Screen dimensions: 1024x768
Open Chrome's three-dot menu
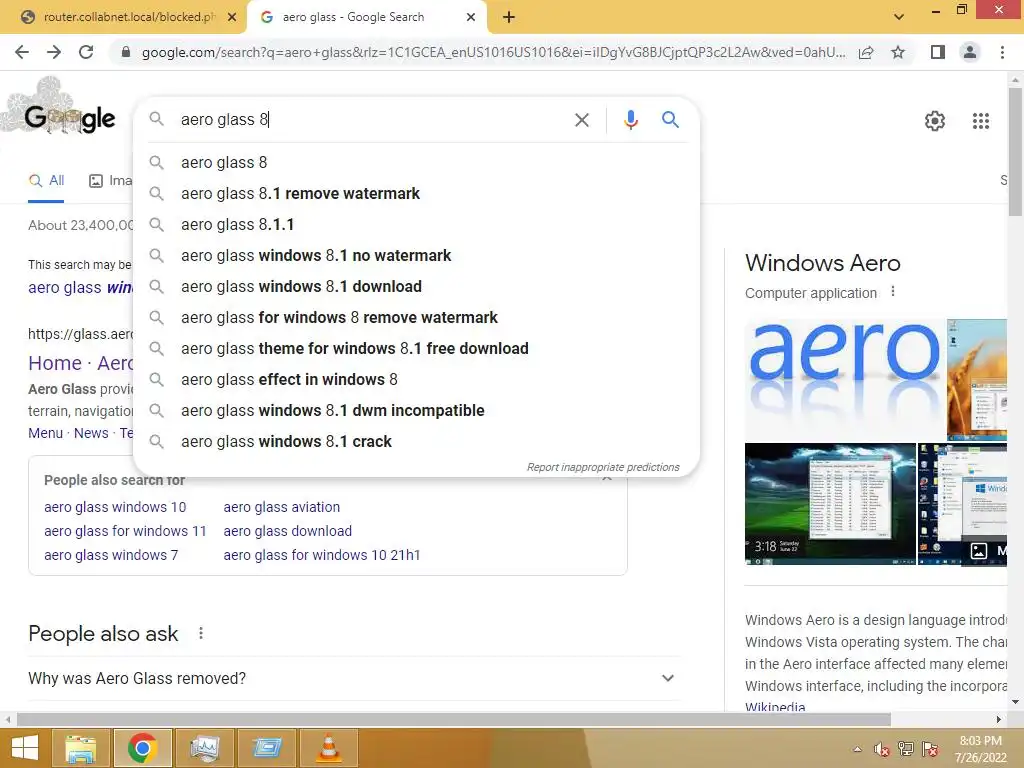(x=1002, y=52)
